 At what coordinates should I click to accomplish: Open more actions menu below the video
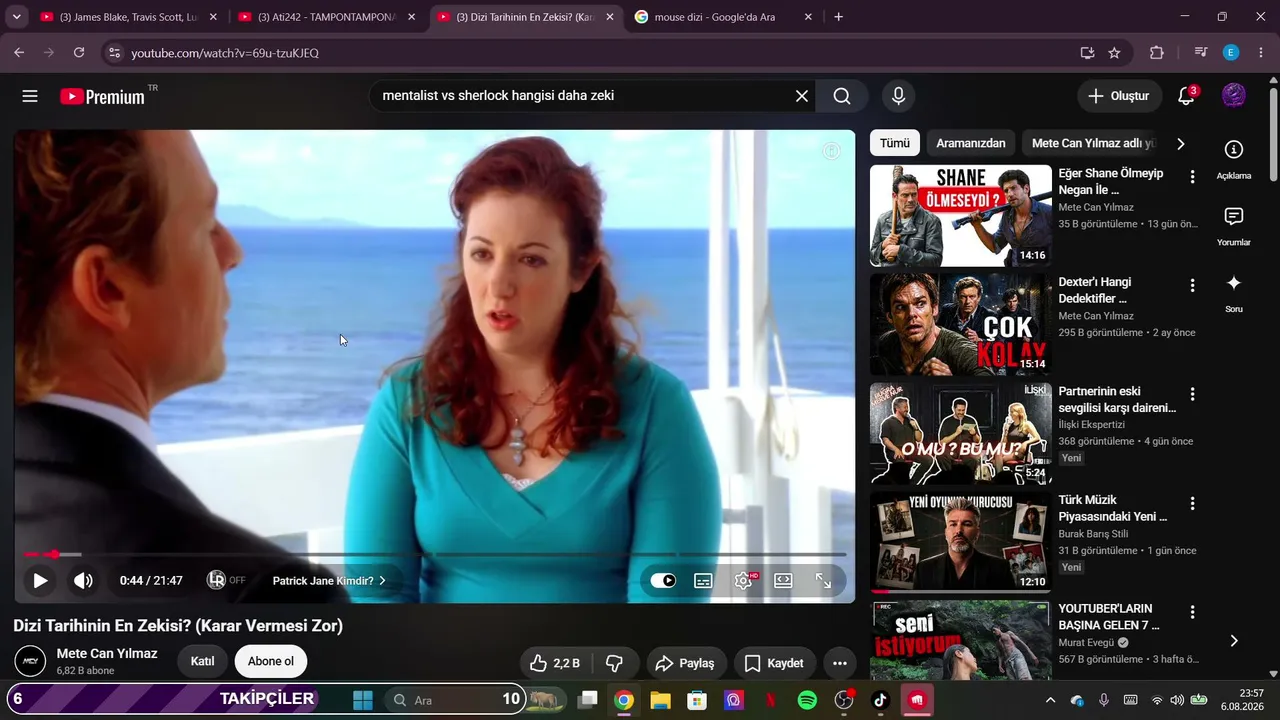pyautogui.click(x=840, y=663)
